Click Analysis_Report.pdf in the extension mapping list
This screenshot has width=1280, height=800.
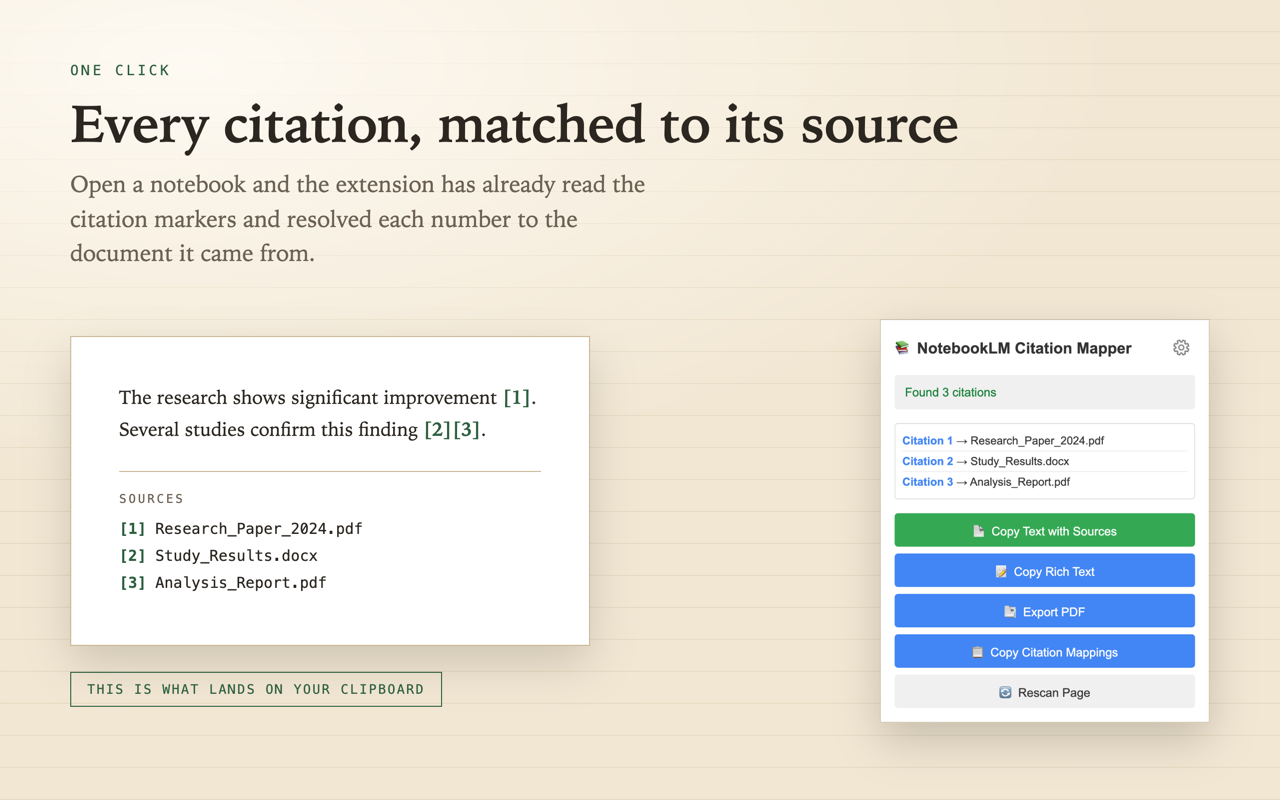pyautogui.click(x=1019, y=482)
